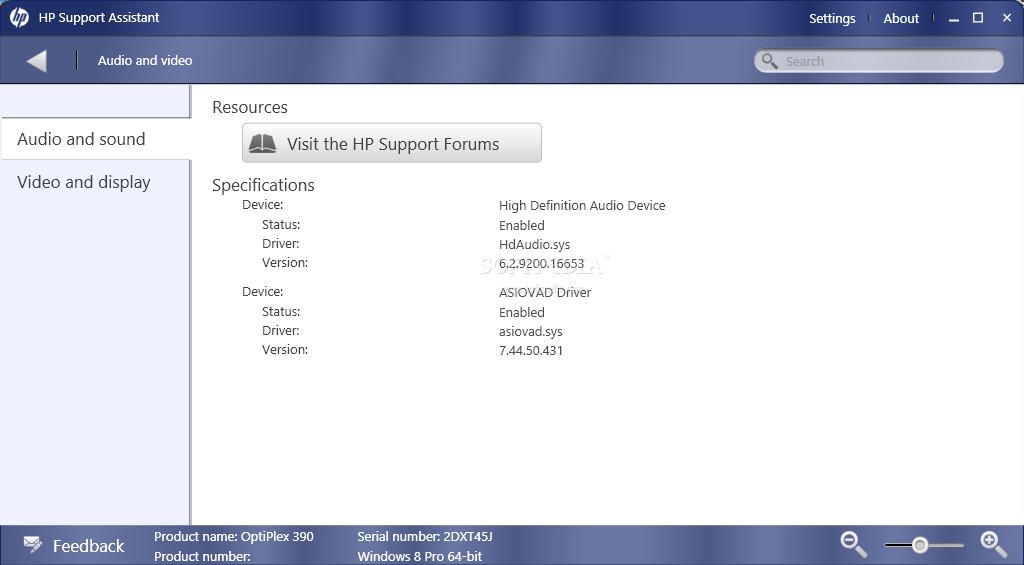Click Windows 8 Pro 64-bit text
The width and height of the screenshot is (1024, 565).
point(419,557)
